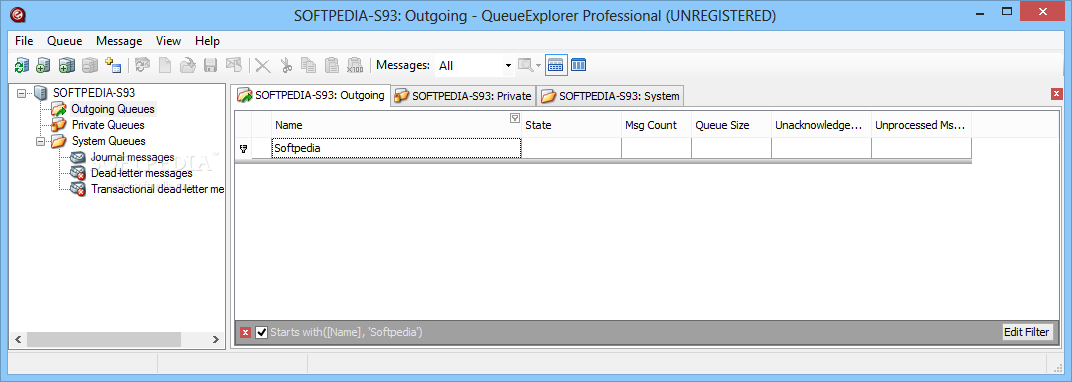This screenshot has height=382, width=1072.
Task: Click the open/load messages toolbar icon
Action: 187,66
